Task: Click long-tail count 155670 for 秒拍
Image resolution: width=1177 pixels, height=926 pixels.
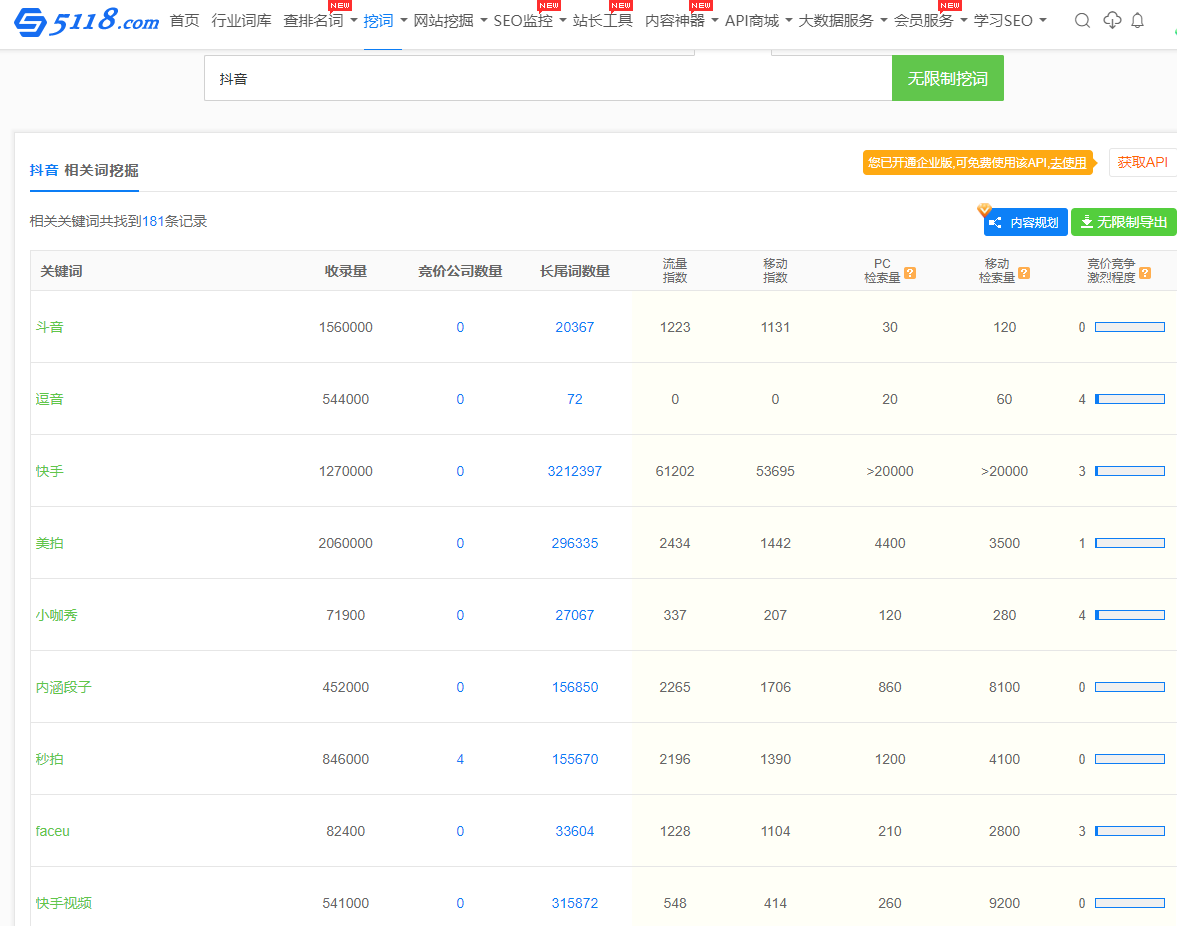Action: pyautogui.click(x=574, y=759)
